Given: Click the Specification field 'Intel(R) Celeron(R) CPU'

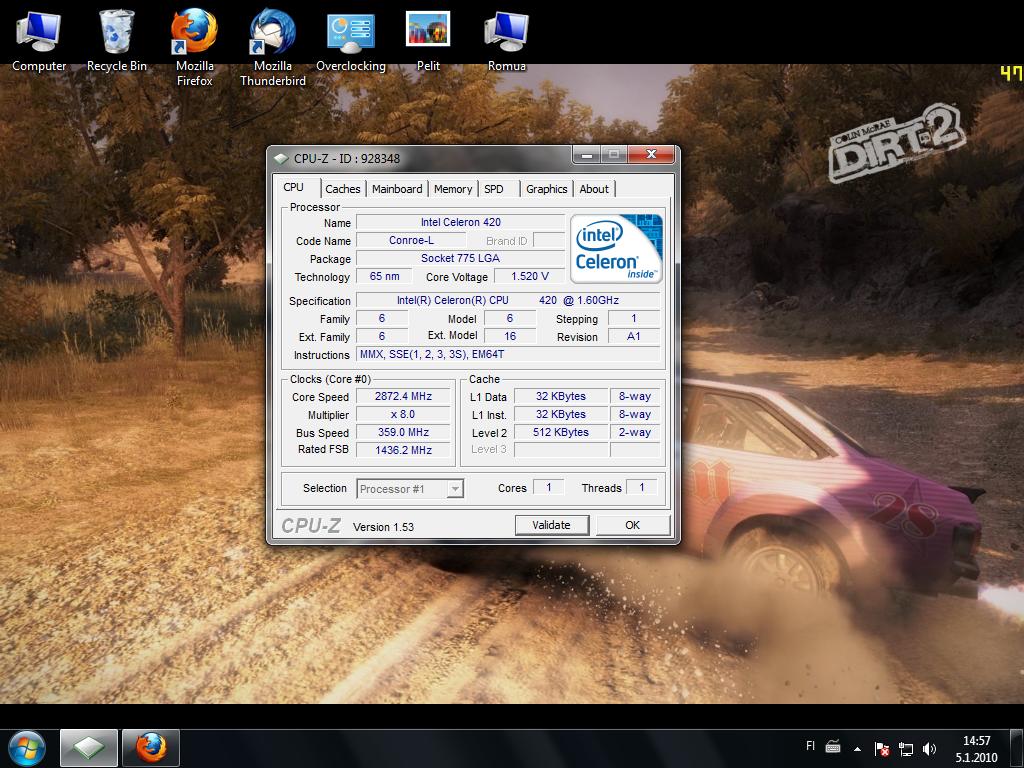Looking at the screenshot, I should pyautogui.click(x=508, y=300).
